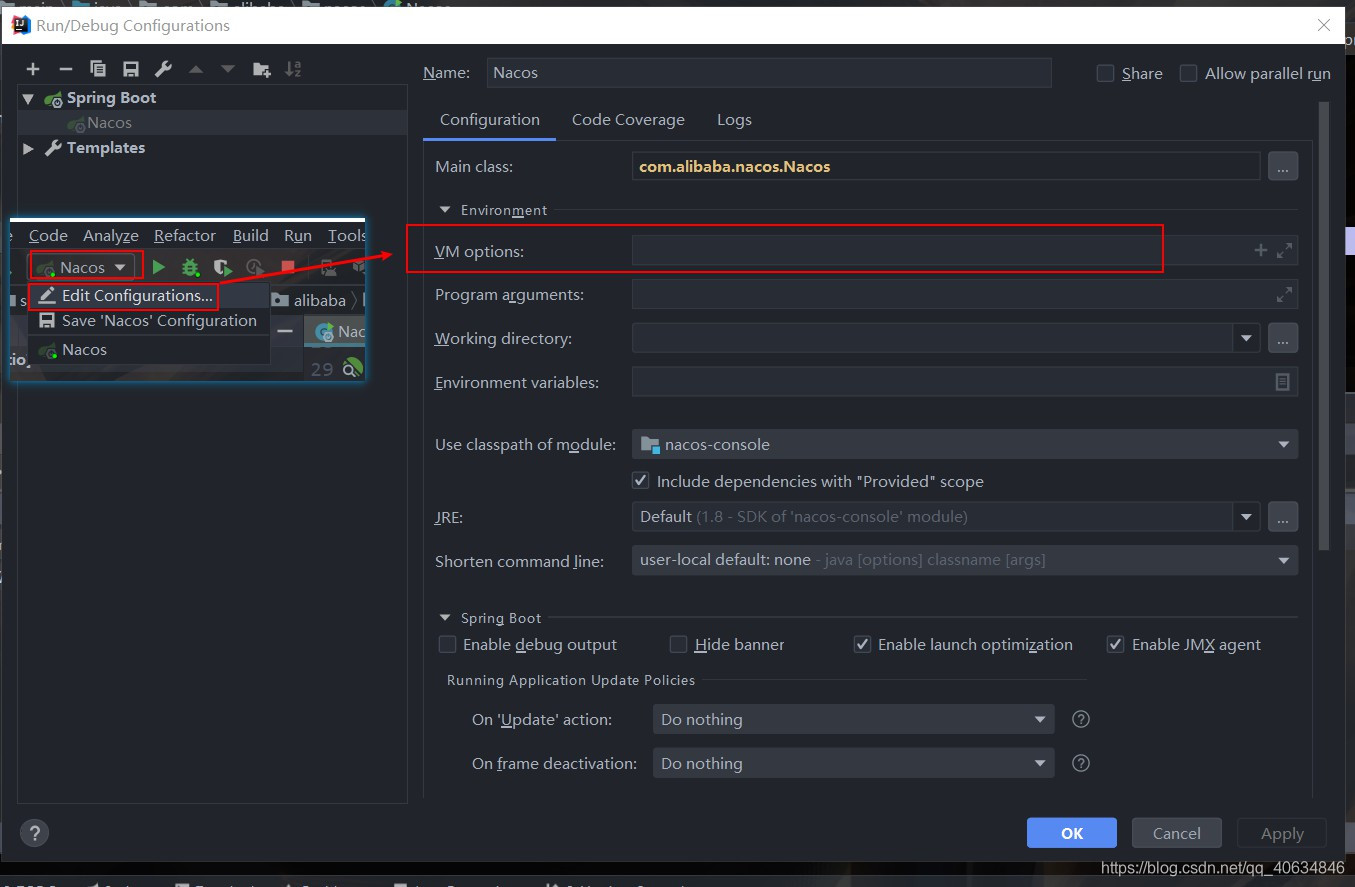This screenshot has width=1355, height=887.
Task: Switch to the Logs tab
Action: pos(734,119)
